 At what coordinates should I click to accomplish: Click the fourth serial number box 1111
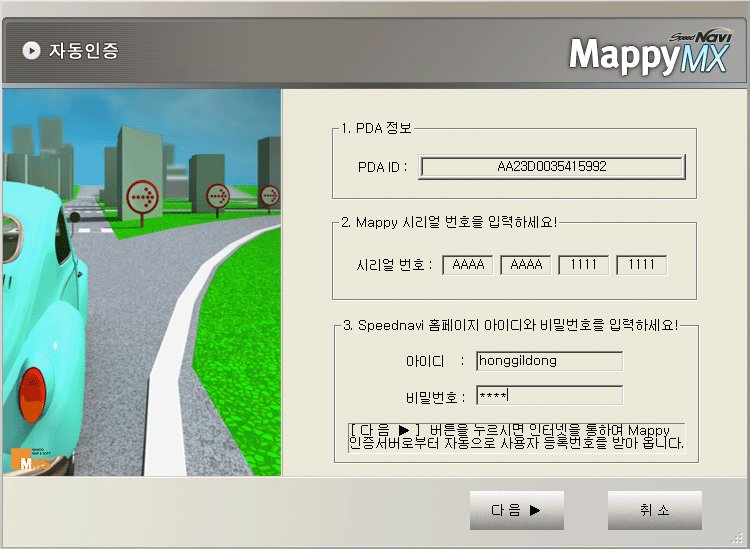coord(641,265)
